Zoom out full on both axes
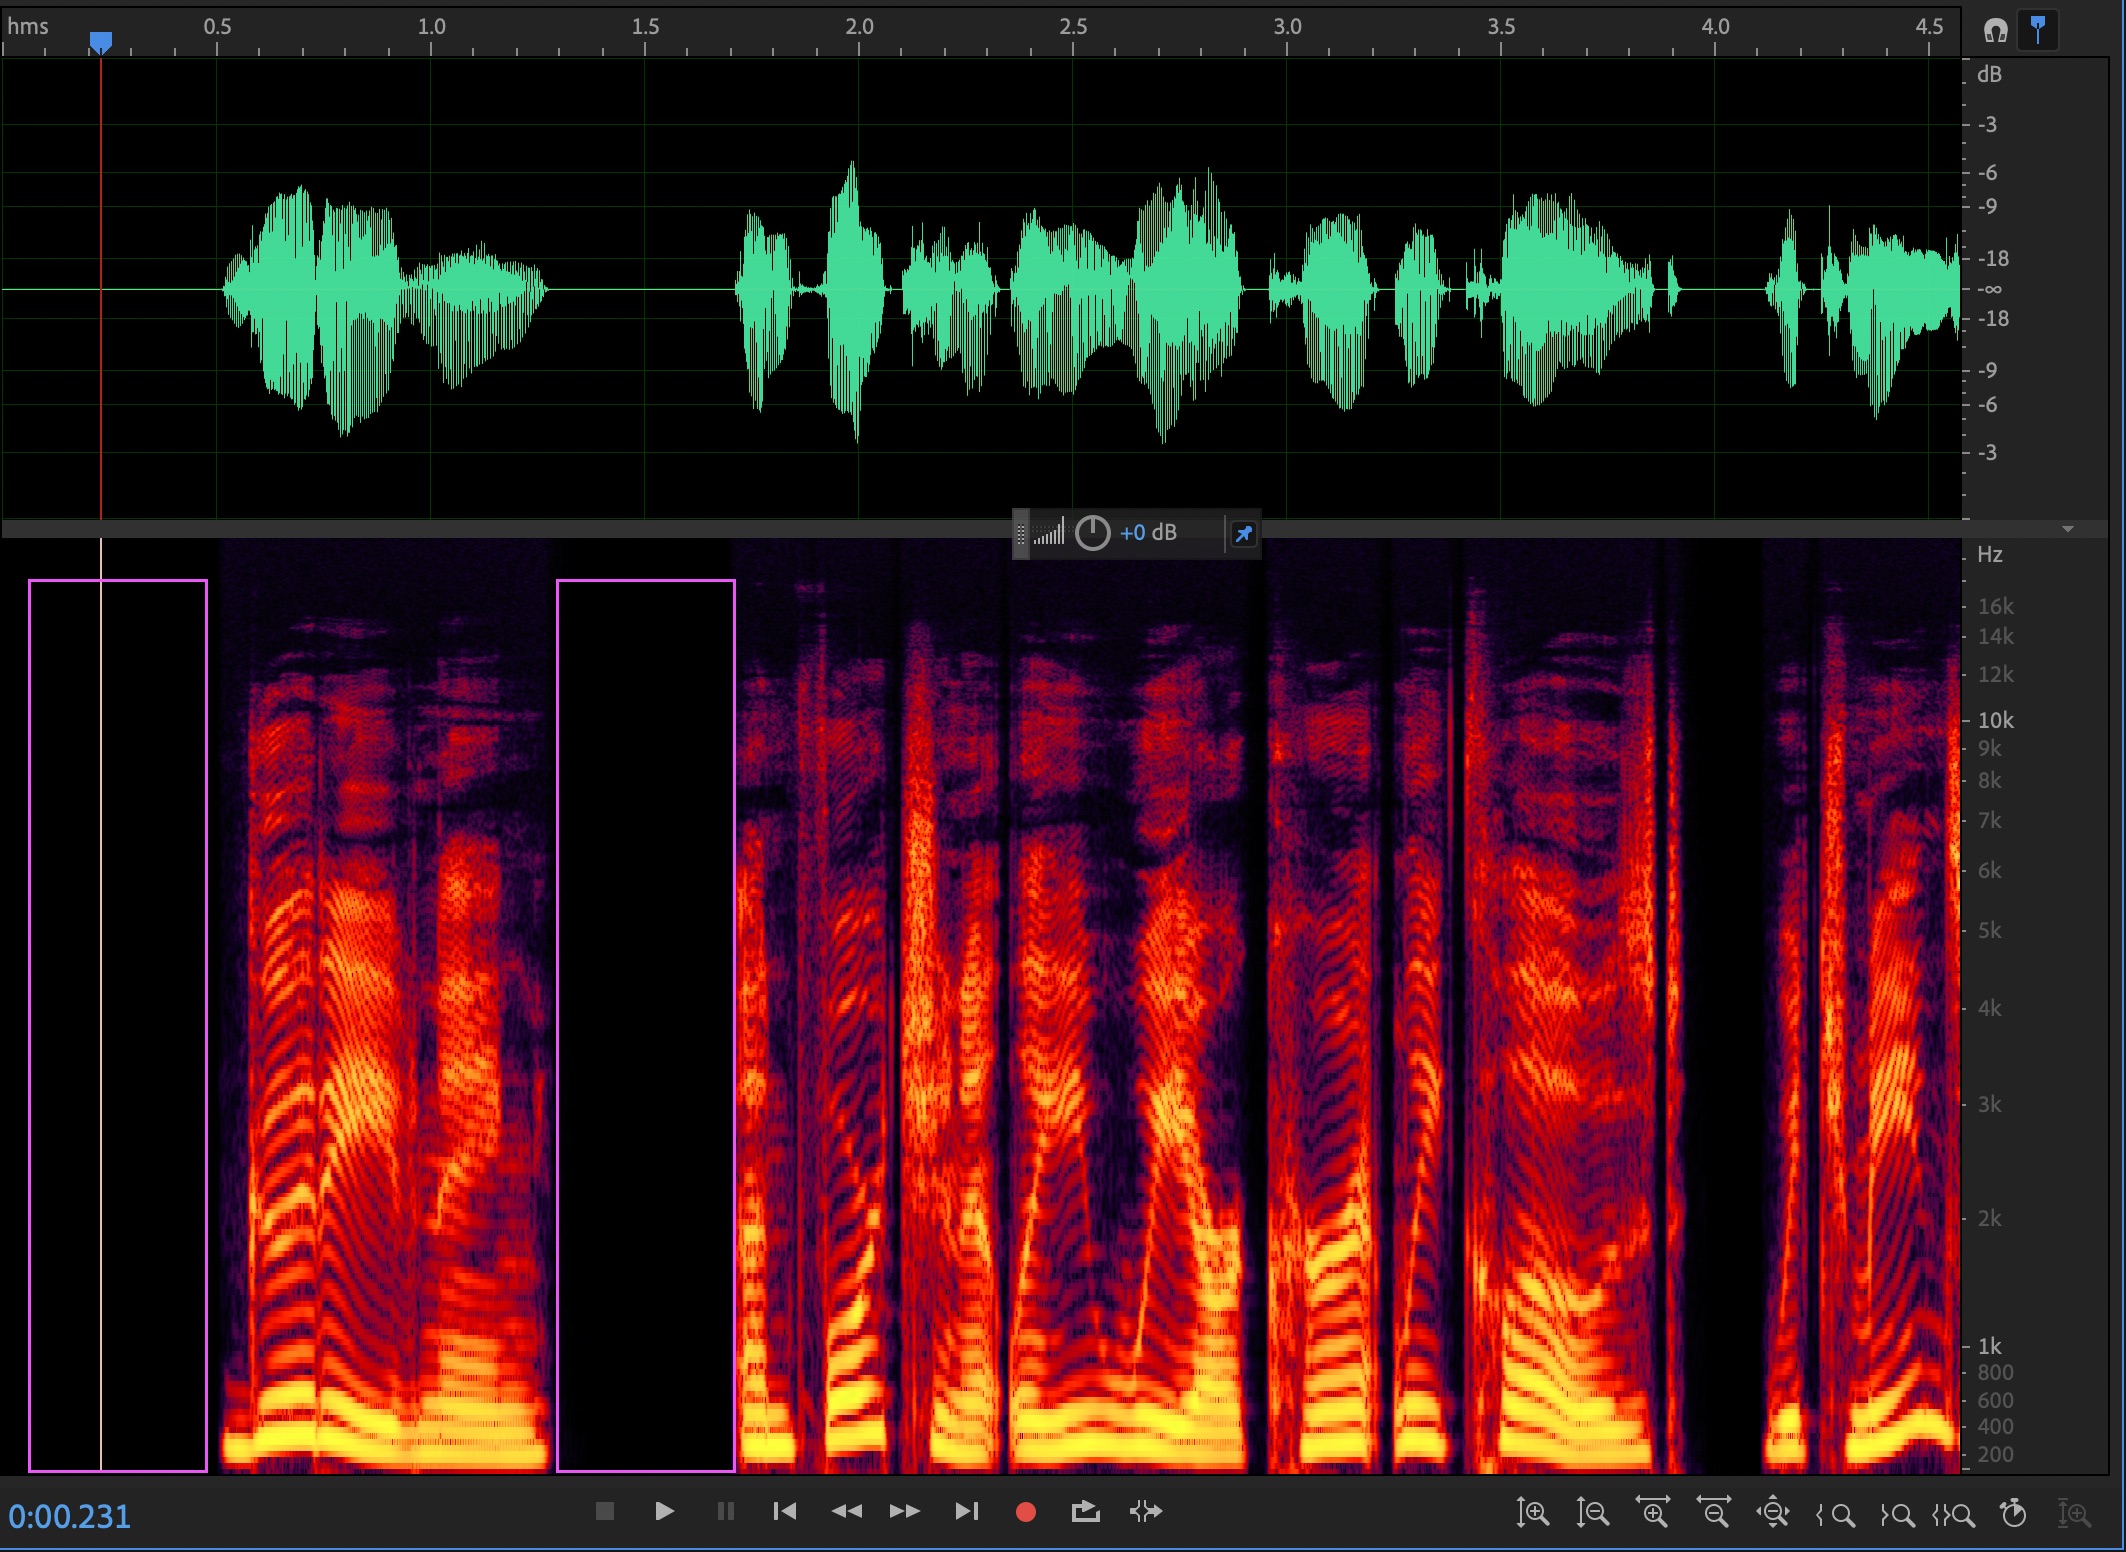2126x1552 pixels. coord(1773,1513)
